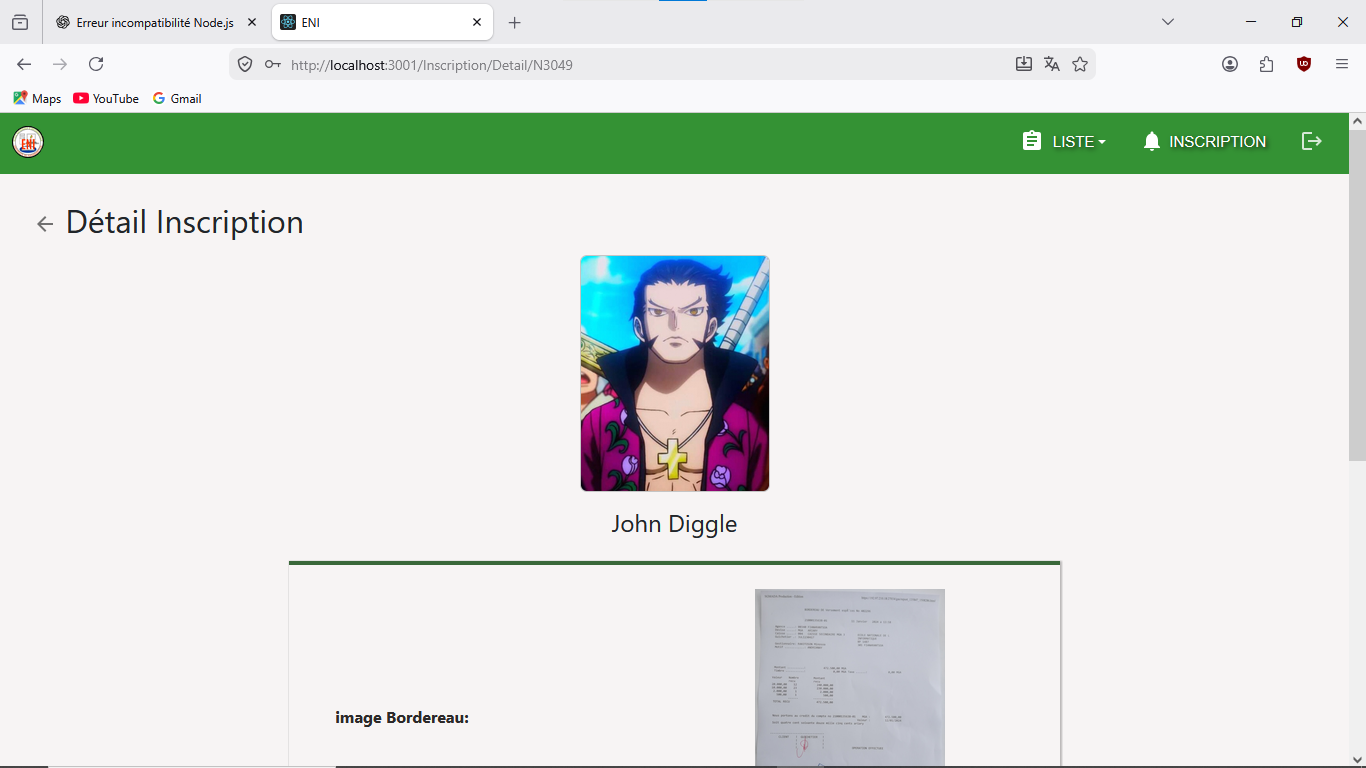Restore down the Firefox window

coord(1297,22)
